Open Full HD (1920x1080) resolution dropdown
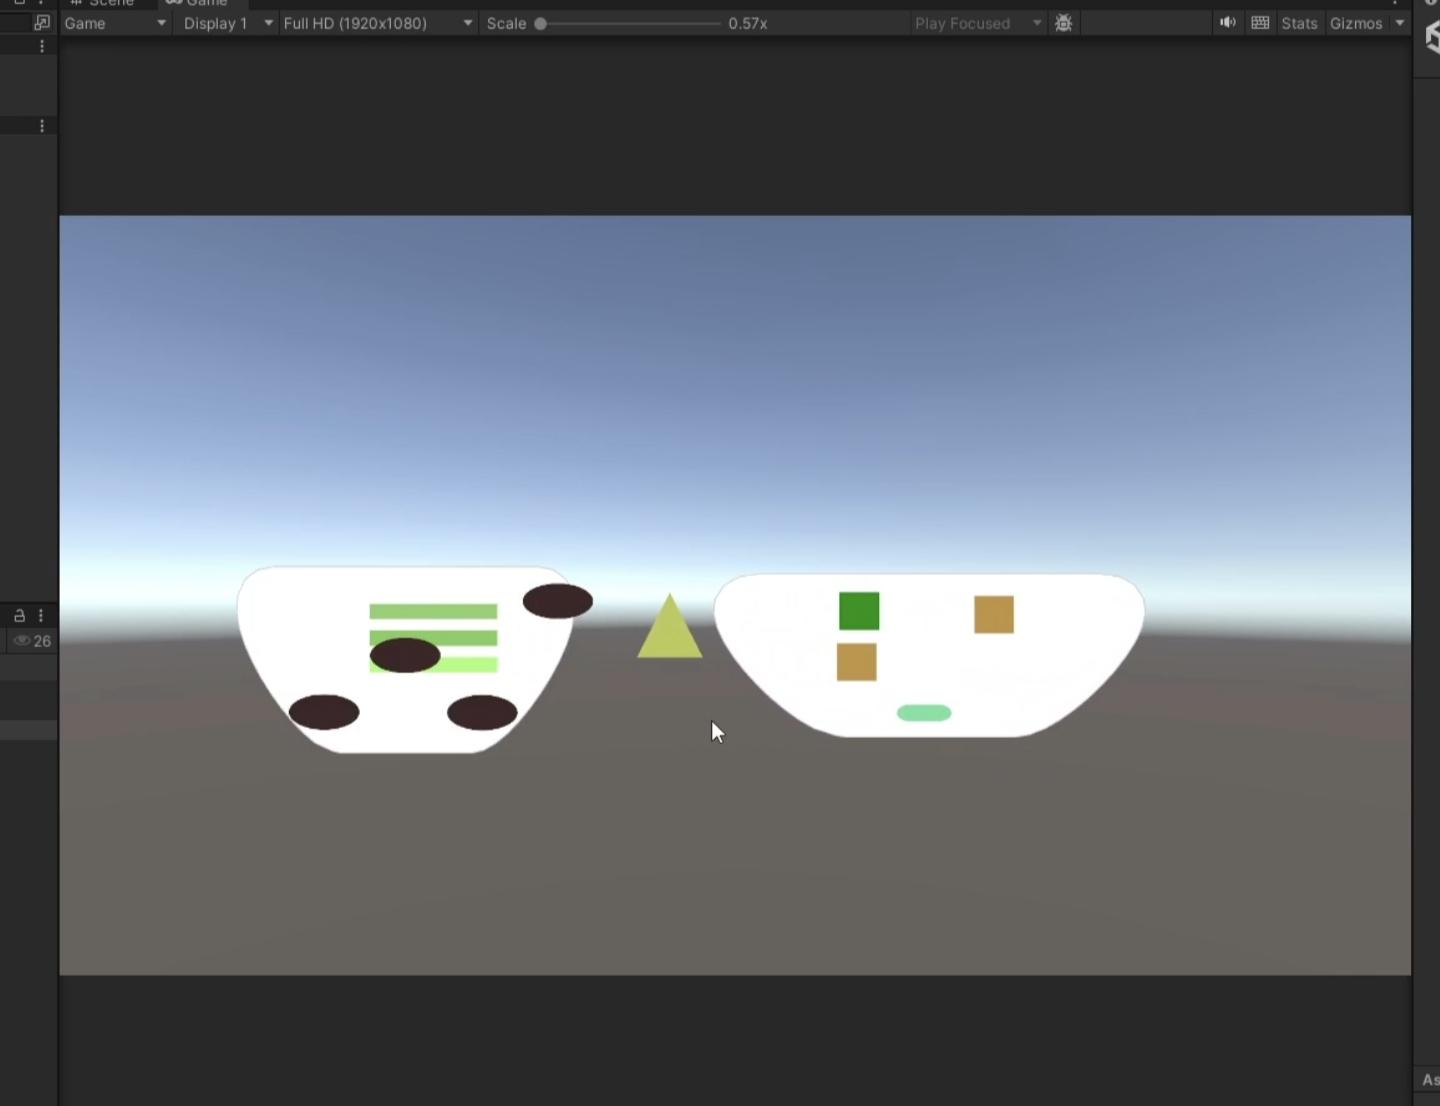The width and height of the screenshot is (1440, 1106). [377, 23]
